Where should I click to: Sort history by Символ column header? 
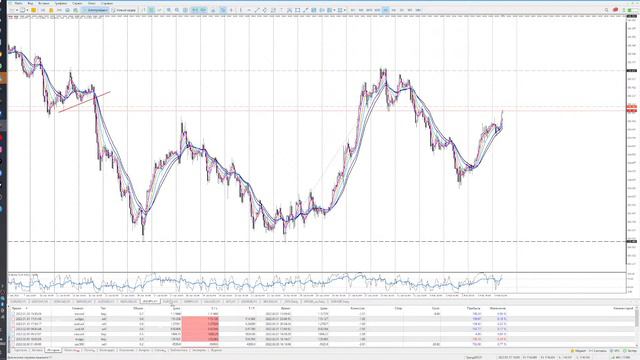[x=78, y=309]
